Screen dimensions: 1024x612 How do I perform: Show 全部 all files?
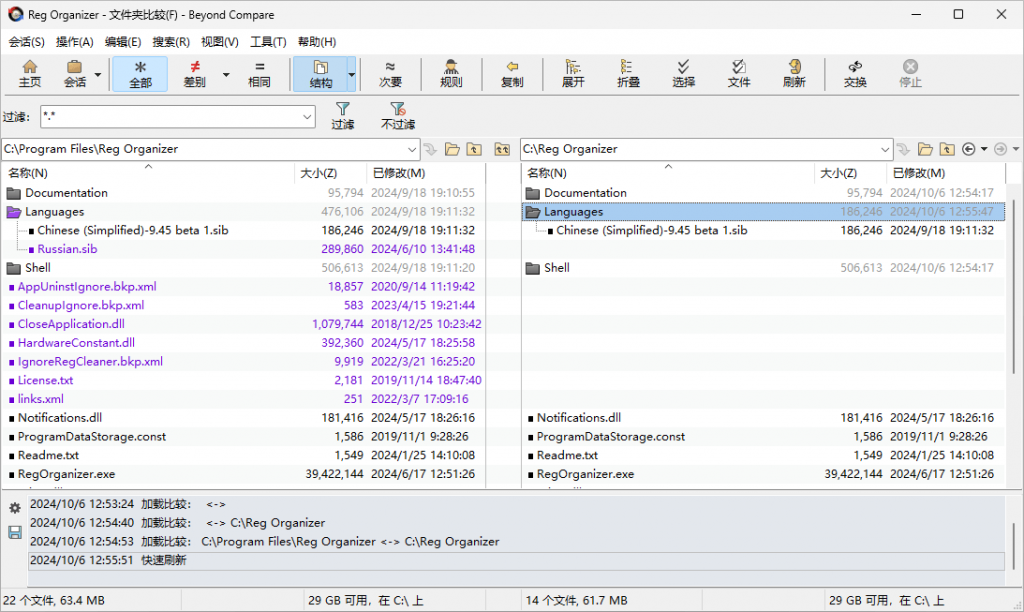point(140,74)
